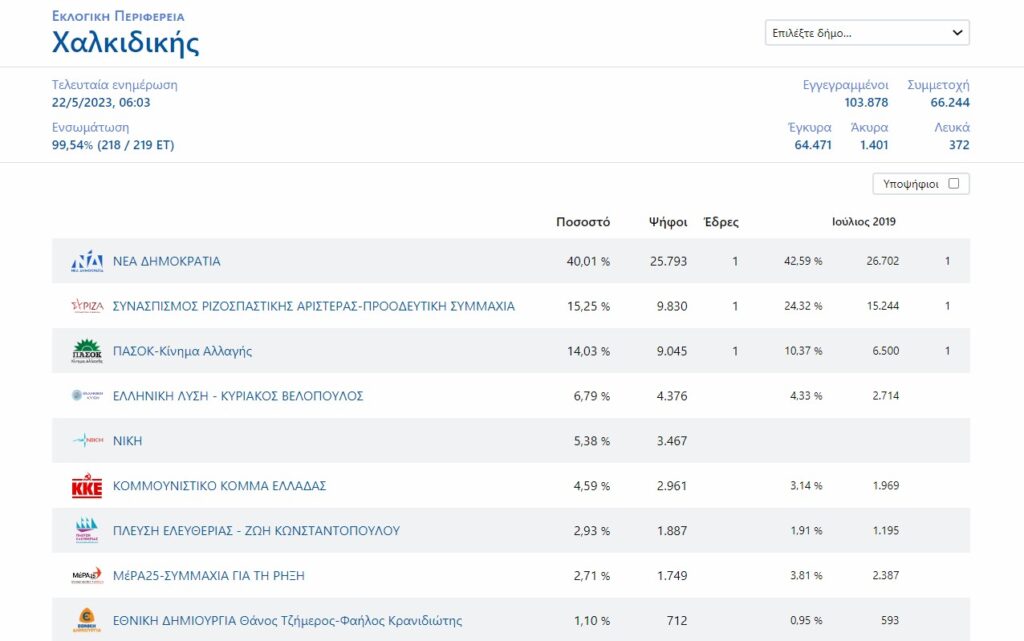Click the Ψήφοι column header
Screen dimensions: 1024x641
(x=668, y=222)
